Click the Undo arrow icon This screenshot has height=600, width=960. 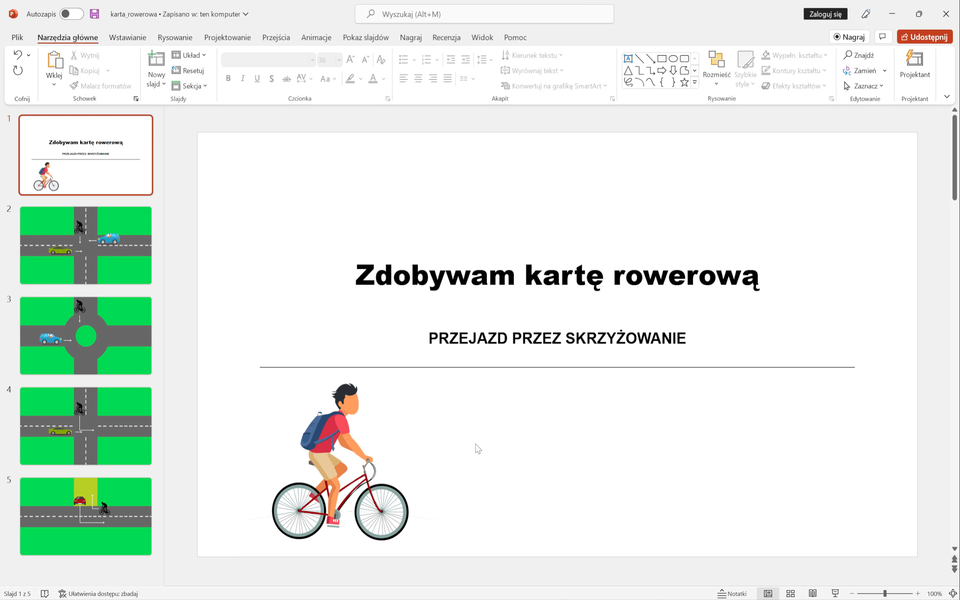pyautogui.click(x=18, y=55)
